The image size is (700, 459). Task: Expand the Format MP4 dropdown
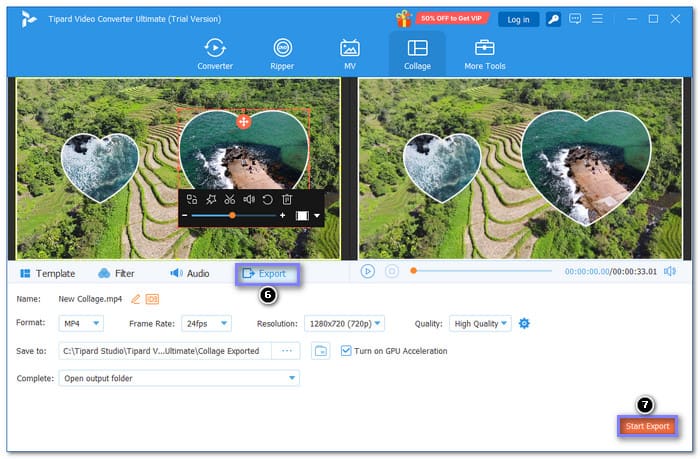coord(80,323)
